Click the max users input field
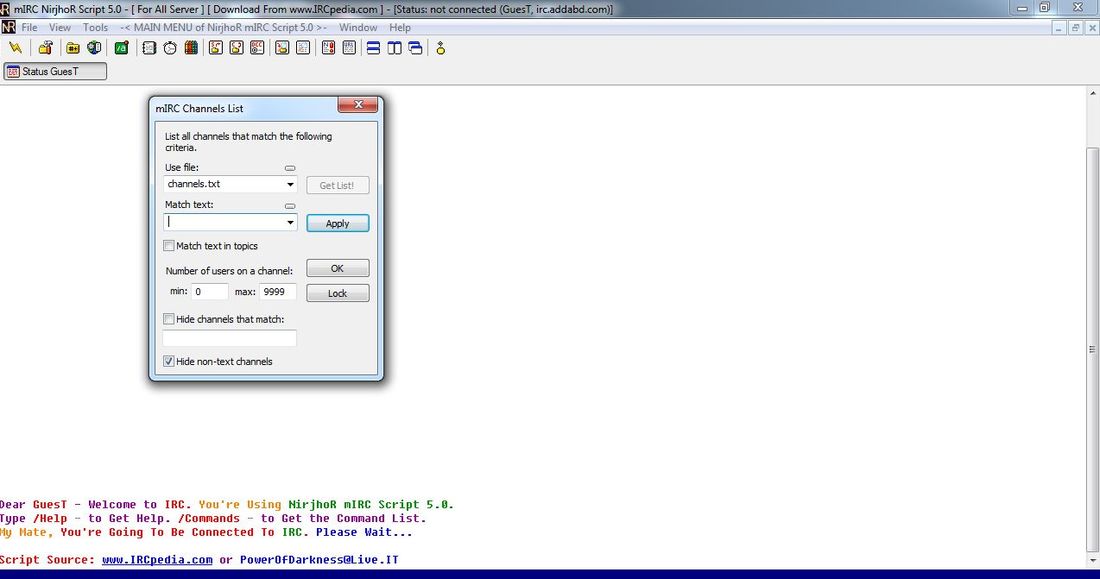Viewport: 1100px width, 579px height. tap(278, 291)
